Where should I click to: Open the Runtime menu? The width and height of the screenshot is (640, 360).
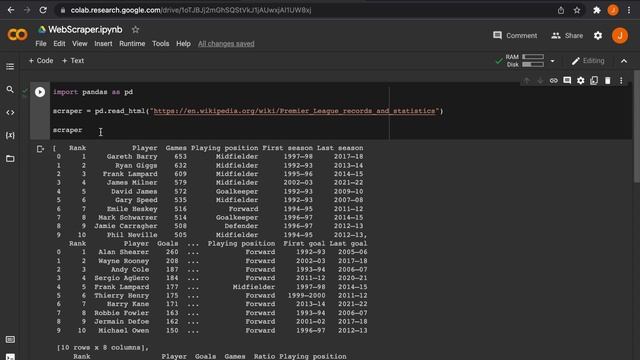132,44
